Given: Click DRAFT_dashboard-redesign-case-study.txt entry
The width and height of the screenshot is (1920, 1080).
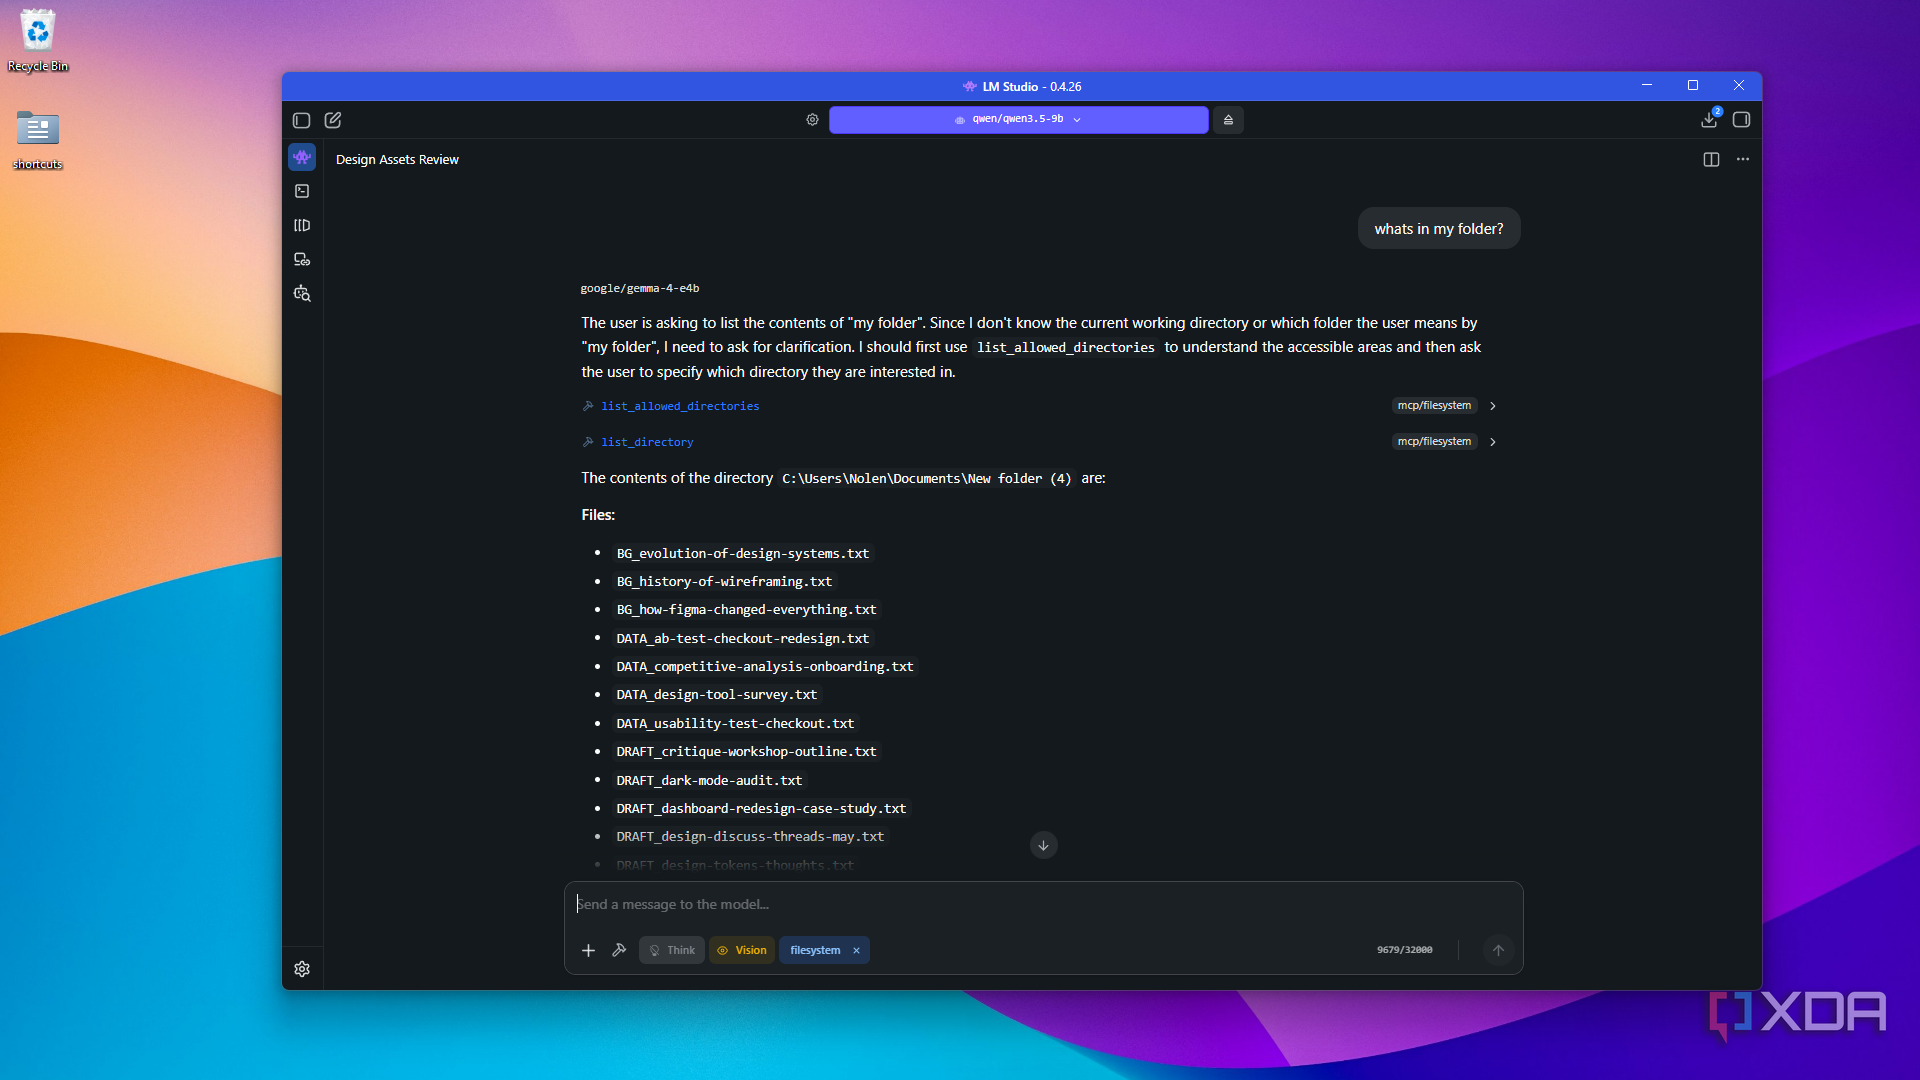Looking at the screenshot, I should [x=761, y=808].
